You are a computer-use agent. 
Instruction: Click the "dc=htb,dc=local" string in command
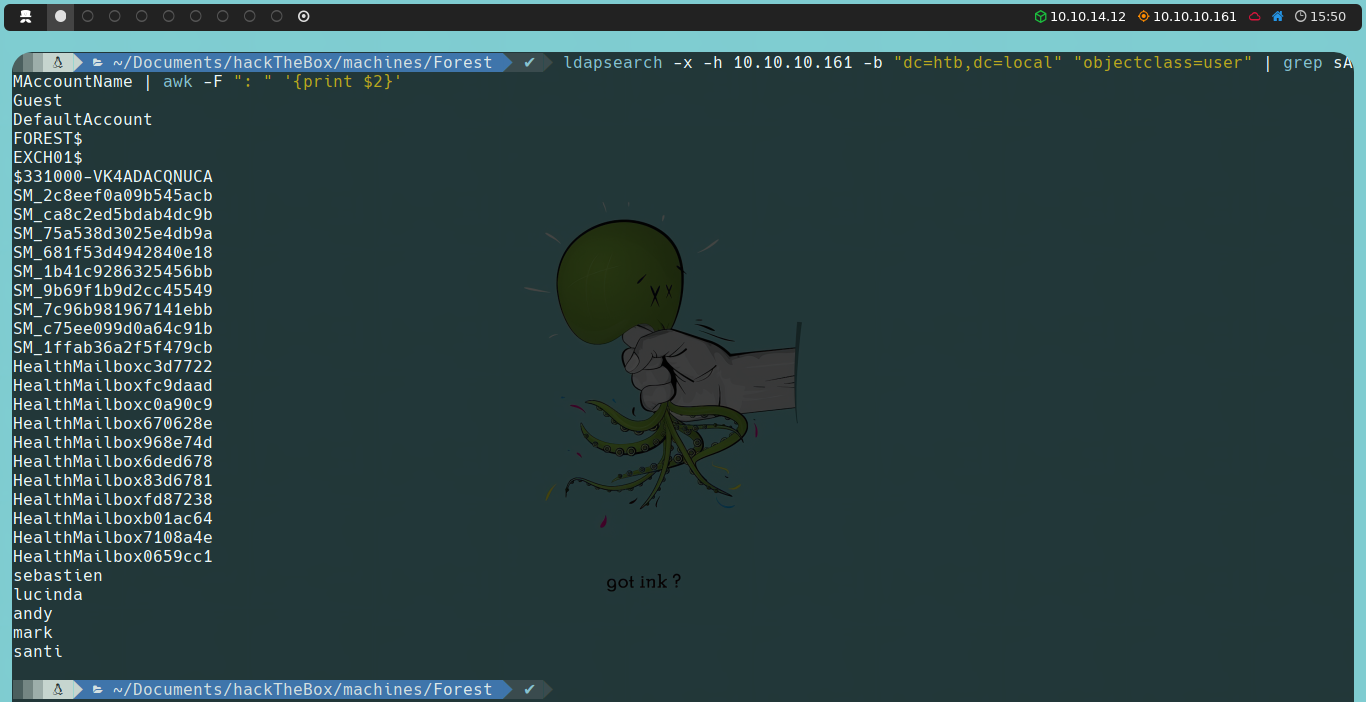[978, 62]
